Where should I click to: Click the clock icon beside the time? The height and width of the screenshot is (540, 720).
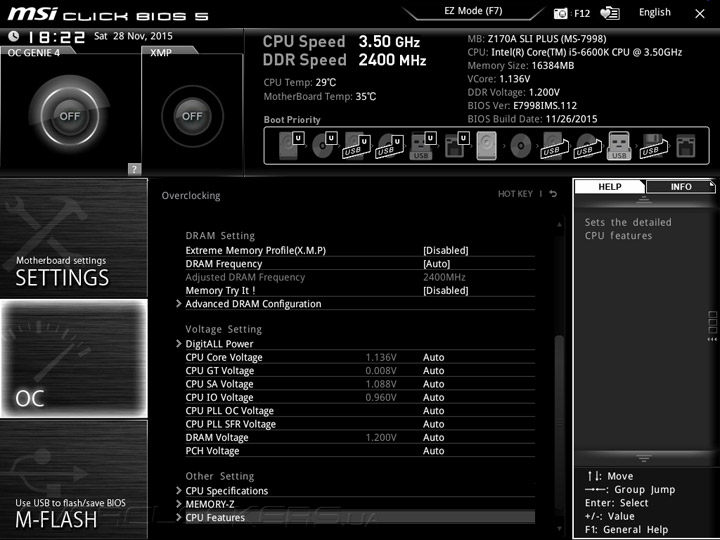(x=14, y=36)
